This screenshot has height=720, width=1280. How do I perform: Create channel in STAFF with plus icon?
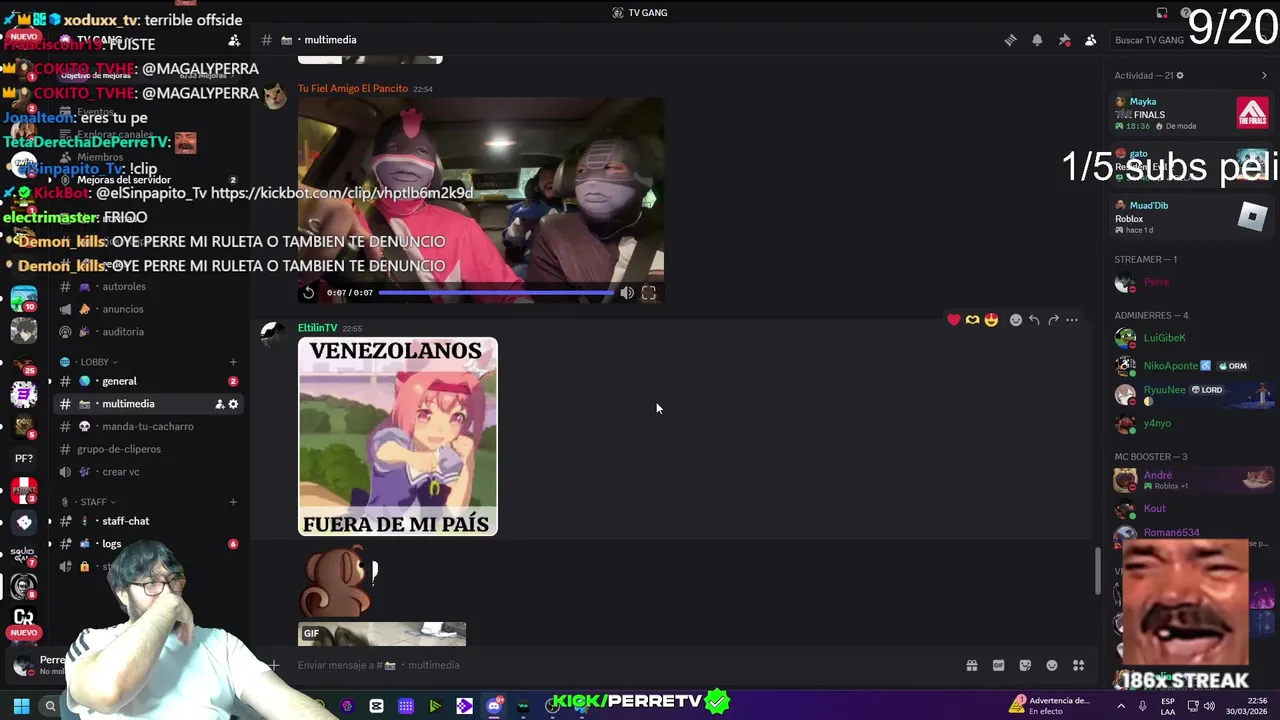pos(233,502)
